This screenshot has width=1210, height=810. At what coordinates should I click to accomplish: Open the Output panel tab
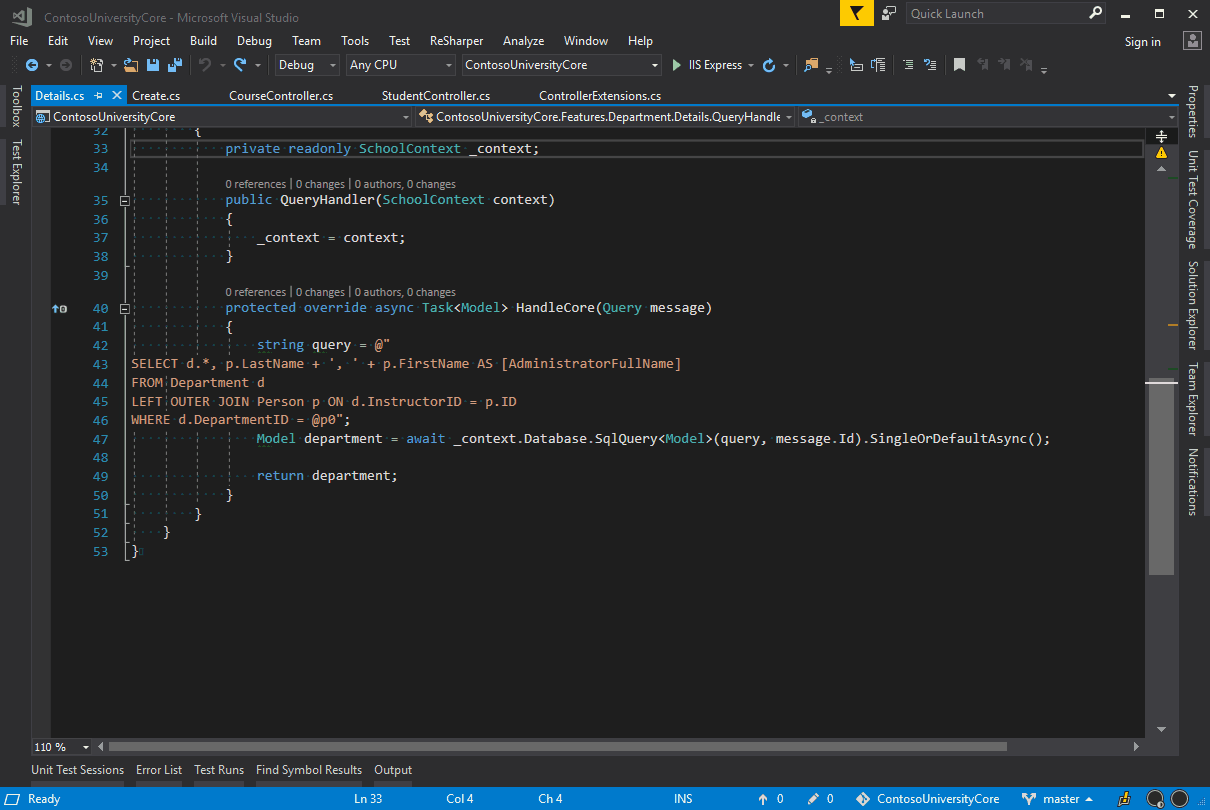(x=393, y=770)
